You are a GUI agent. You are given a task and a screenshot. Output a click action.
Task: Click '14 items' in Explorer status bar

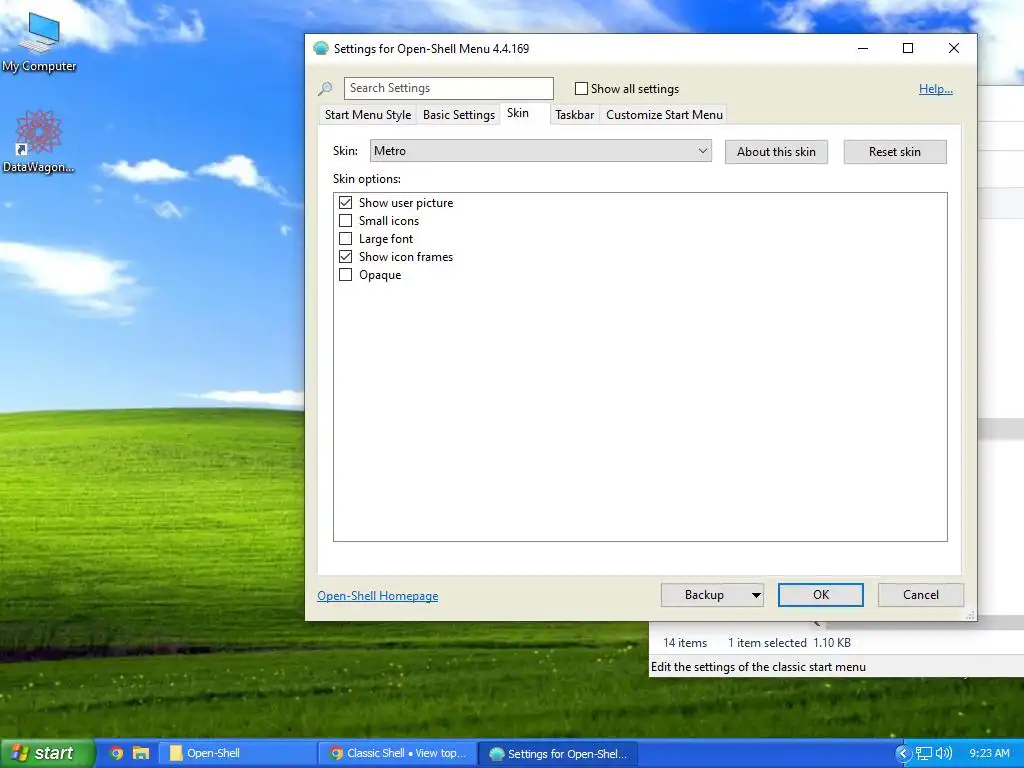tap(685, 643)
